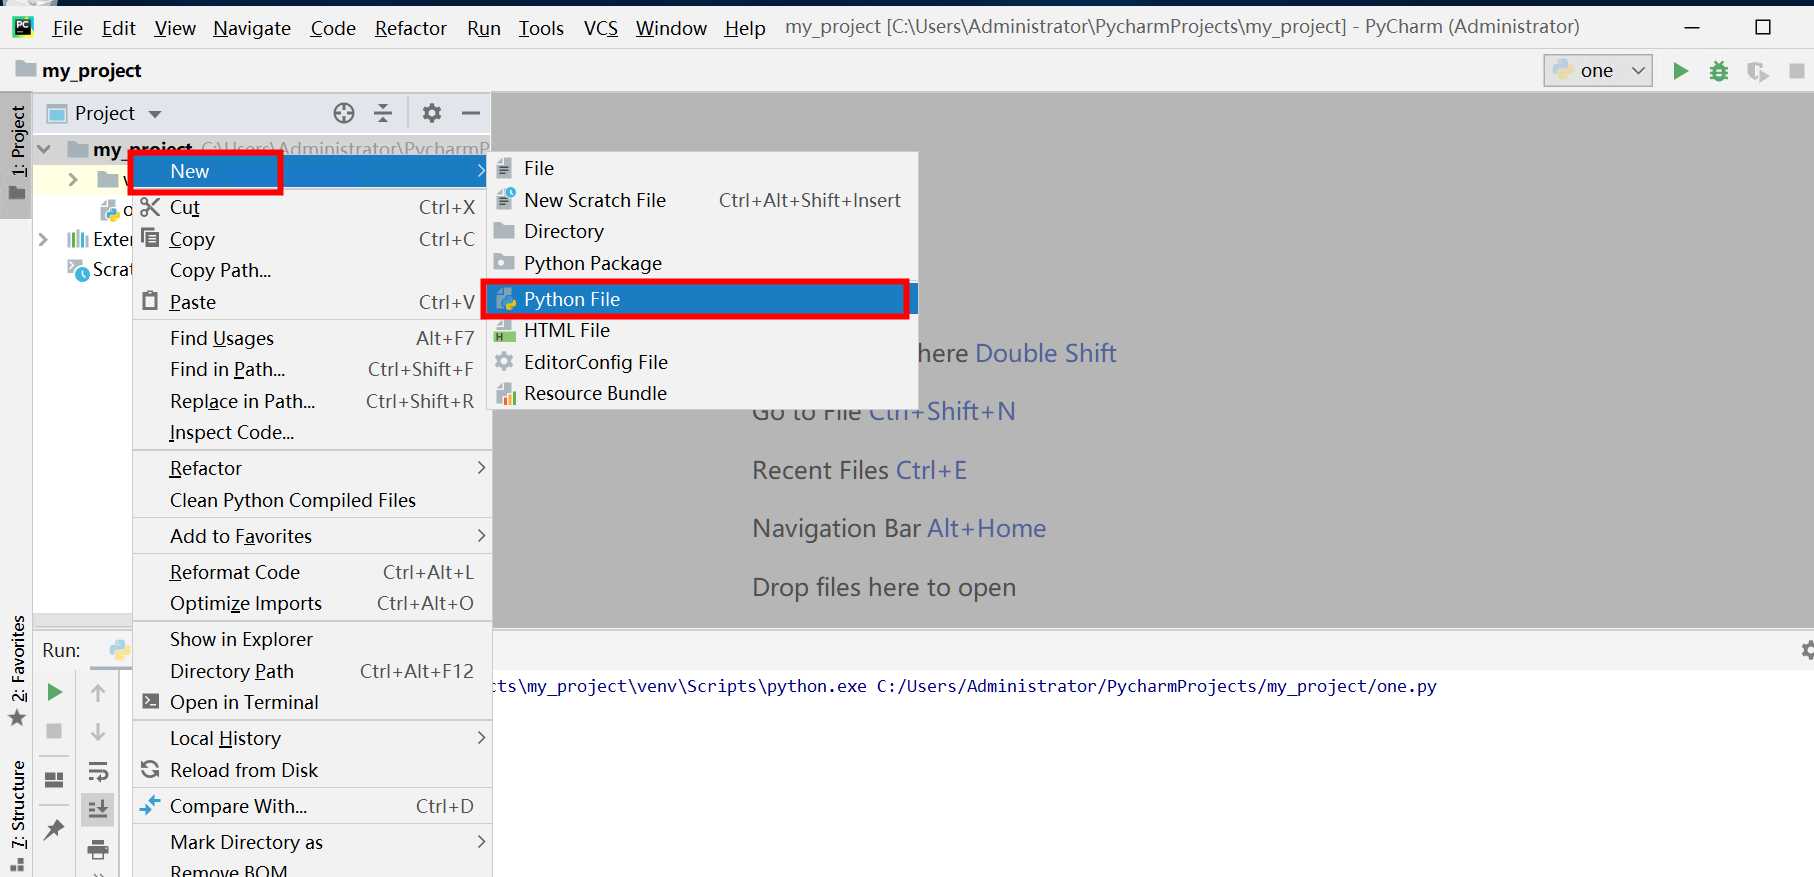Click the down-arrow stack trace icon

point(98,731)
